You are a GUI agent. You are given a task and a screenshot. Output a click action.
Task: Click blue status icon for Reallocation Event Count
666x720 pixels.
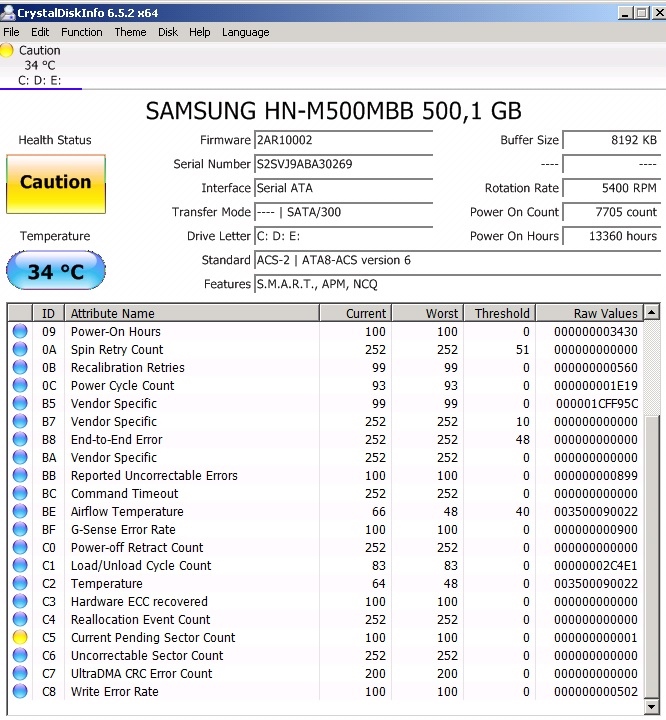point(20,619)
